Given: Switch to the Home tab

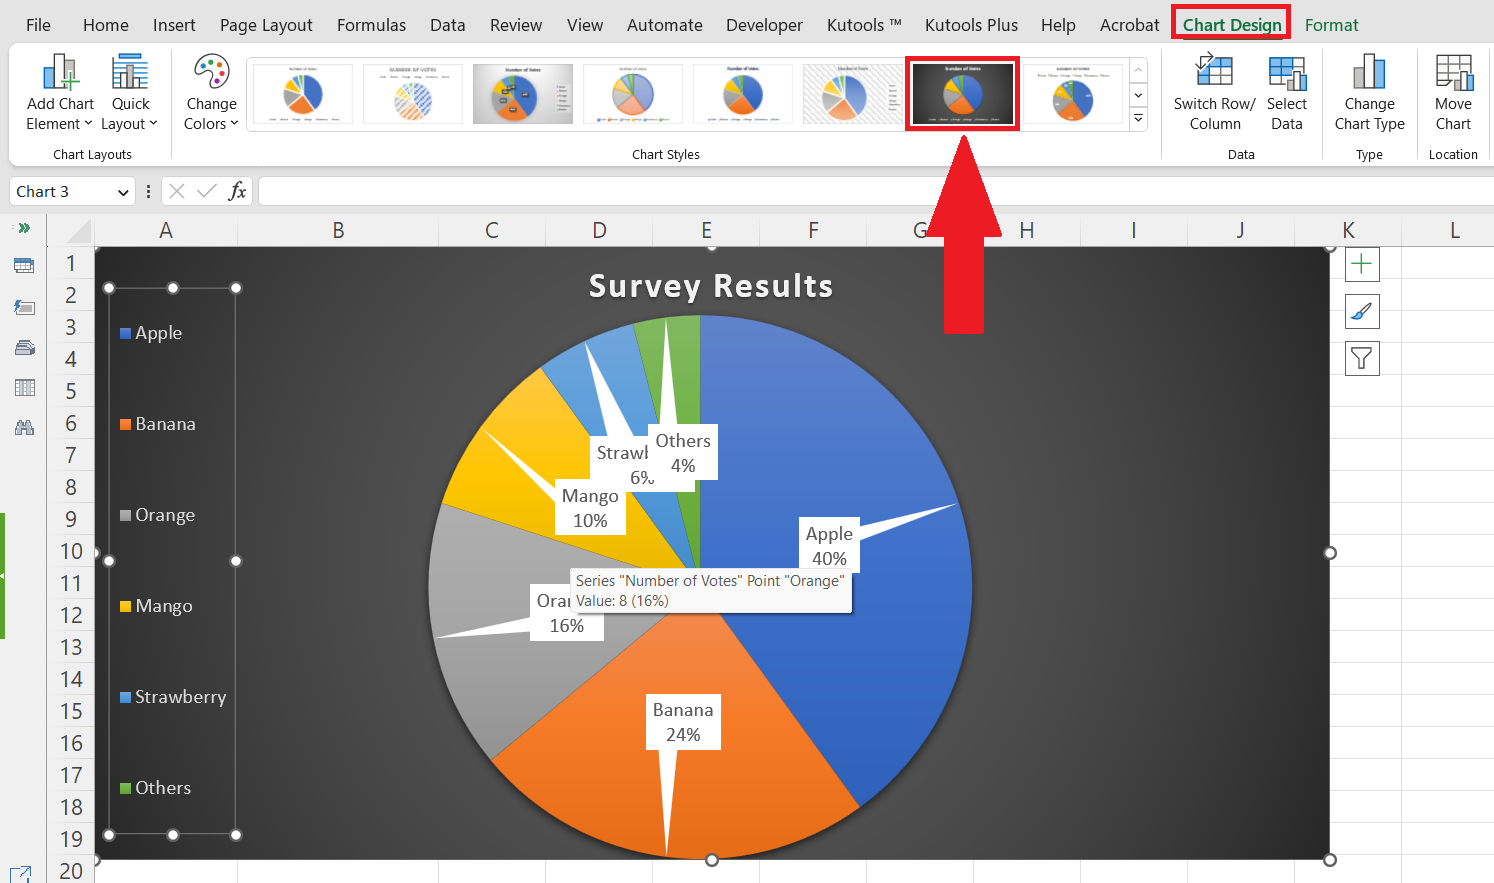Looking at the screenshot, I should (105, 25).
